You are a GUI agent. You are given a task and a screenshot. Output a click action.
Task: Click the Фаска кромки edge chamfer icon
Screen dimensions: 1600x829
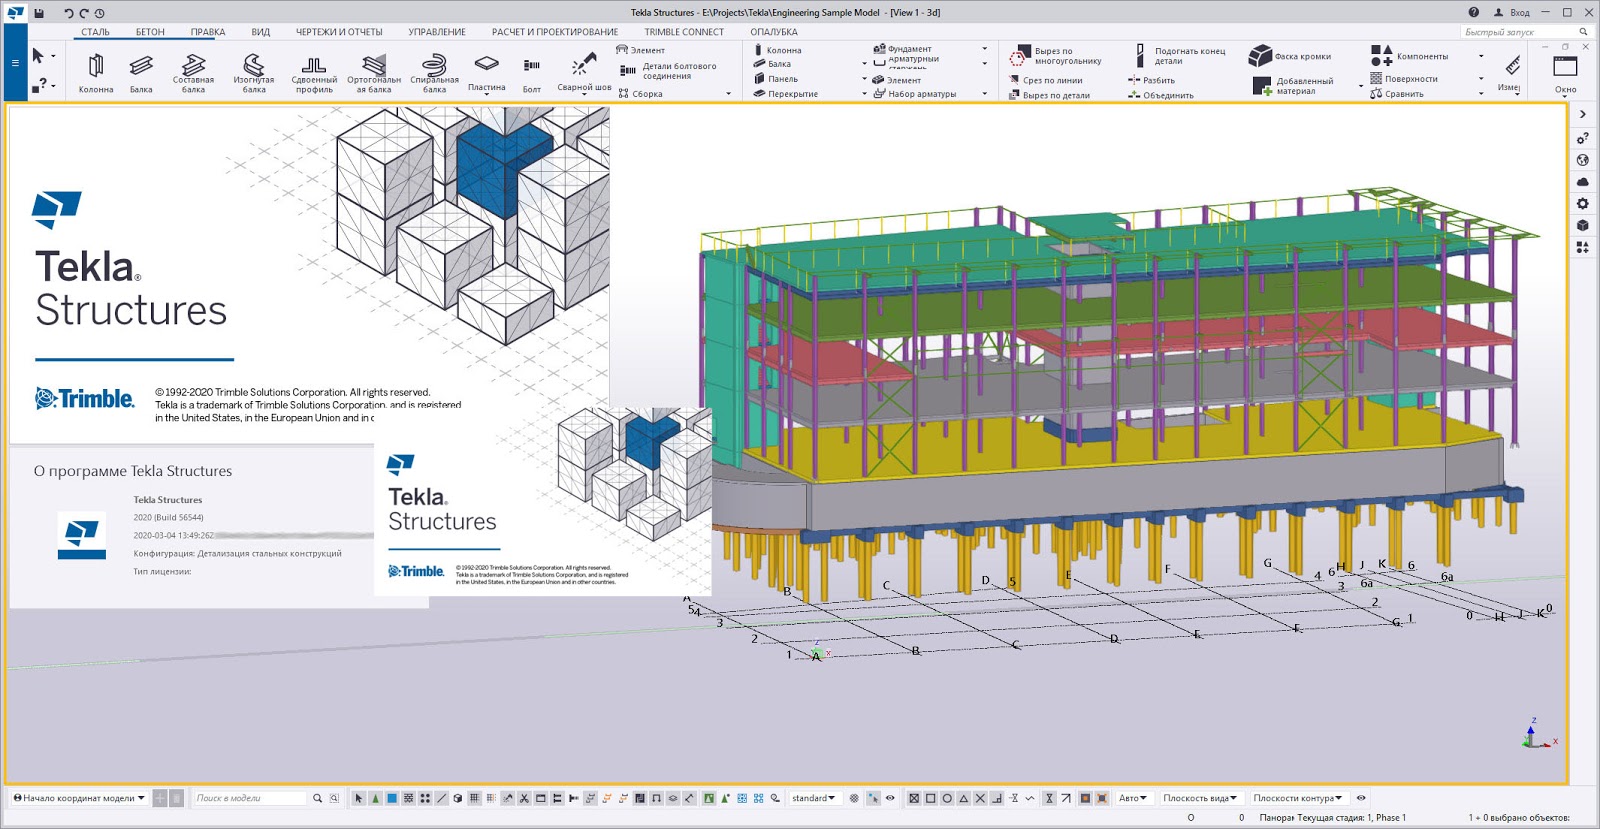click(1260, 56)
